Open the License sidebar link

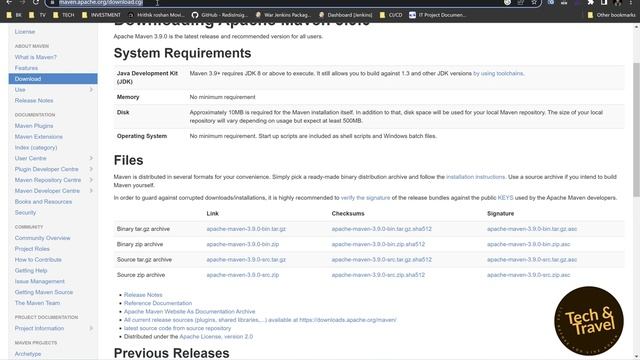point(25,32)
